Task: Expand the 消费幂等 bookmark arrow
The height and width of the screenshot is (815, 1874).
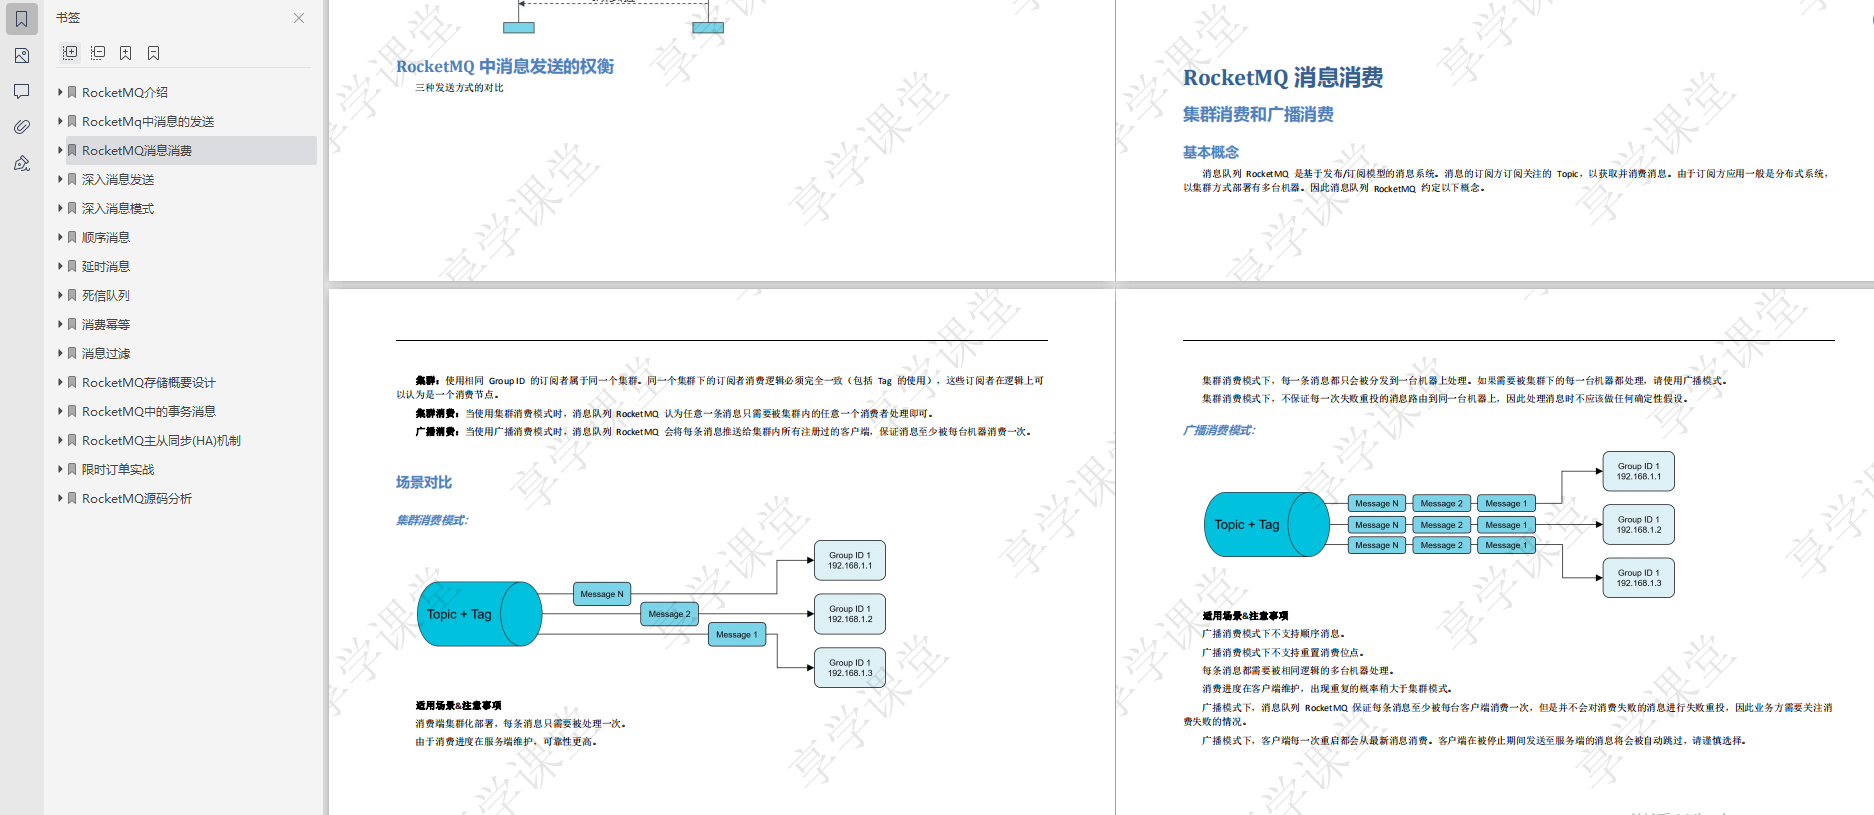Action: click(x=60, y=324)
